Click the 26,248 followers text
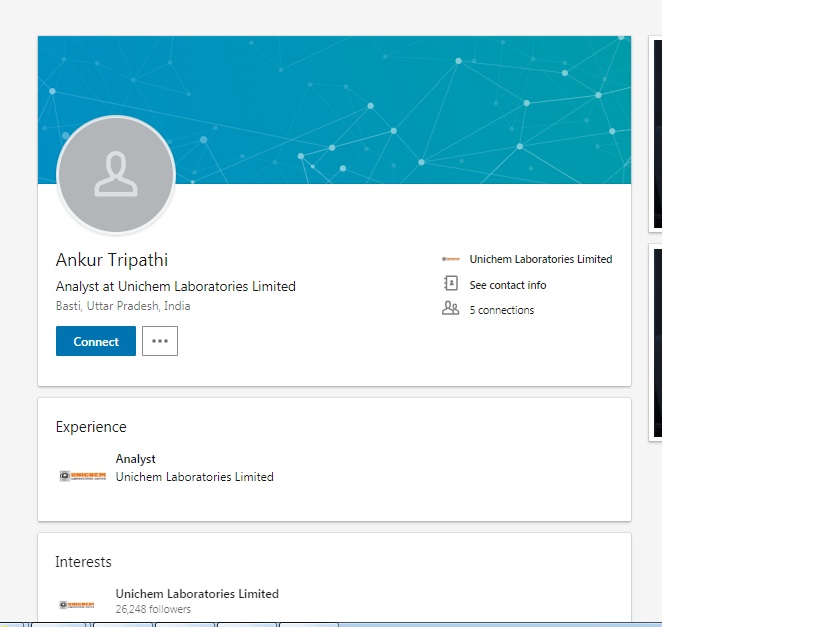The width and height of the screenshot is (819, 627). pos(153,609)
